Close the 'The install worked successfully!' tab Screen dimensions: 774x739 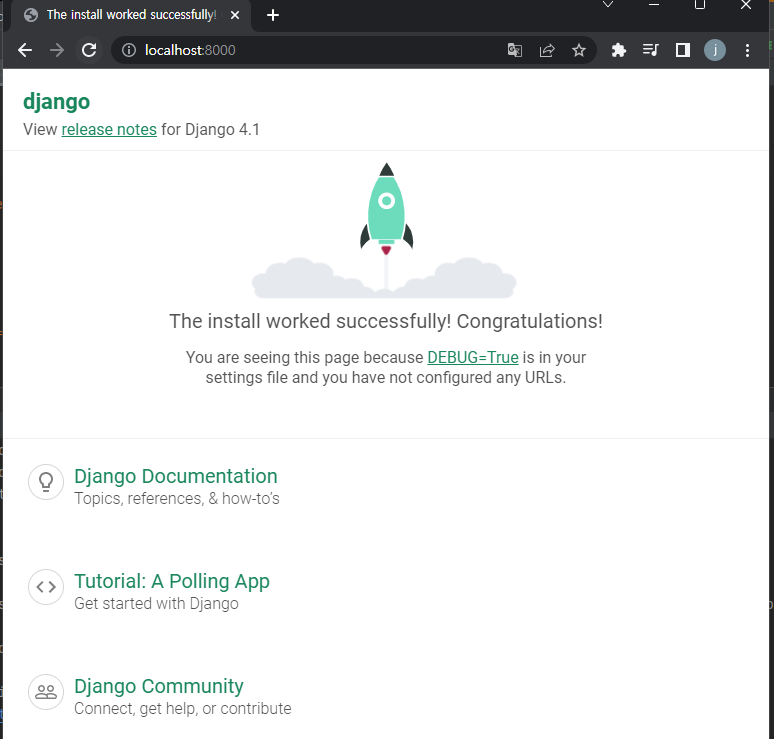point(235,15)
